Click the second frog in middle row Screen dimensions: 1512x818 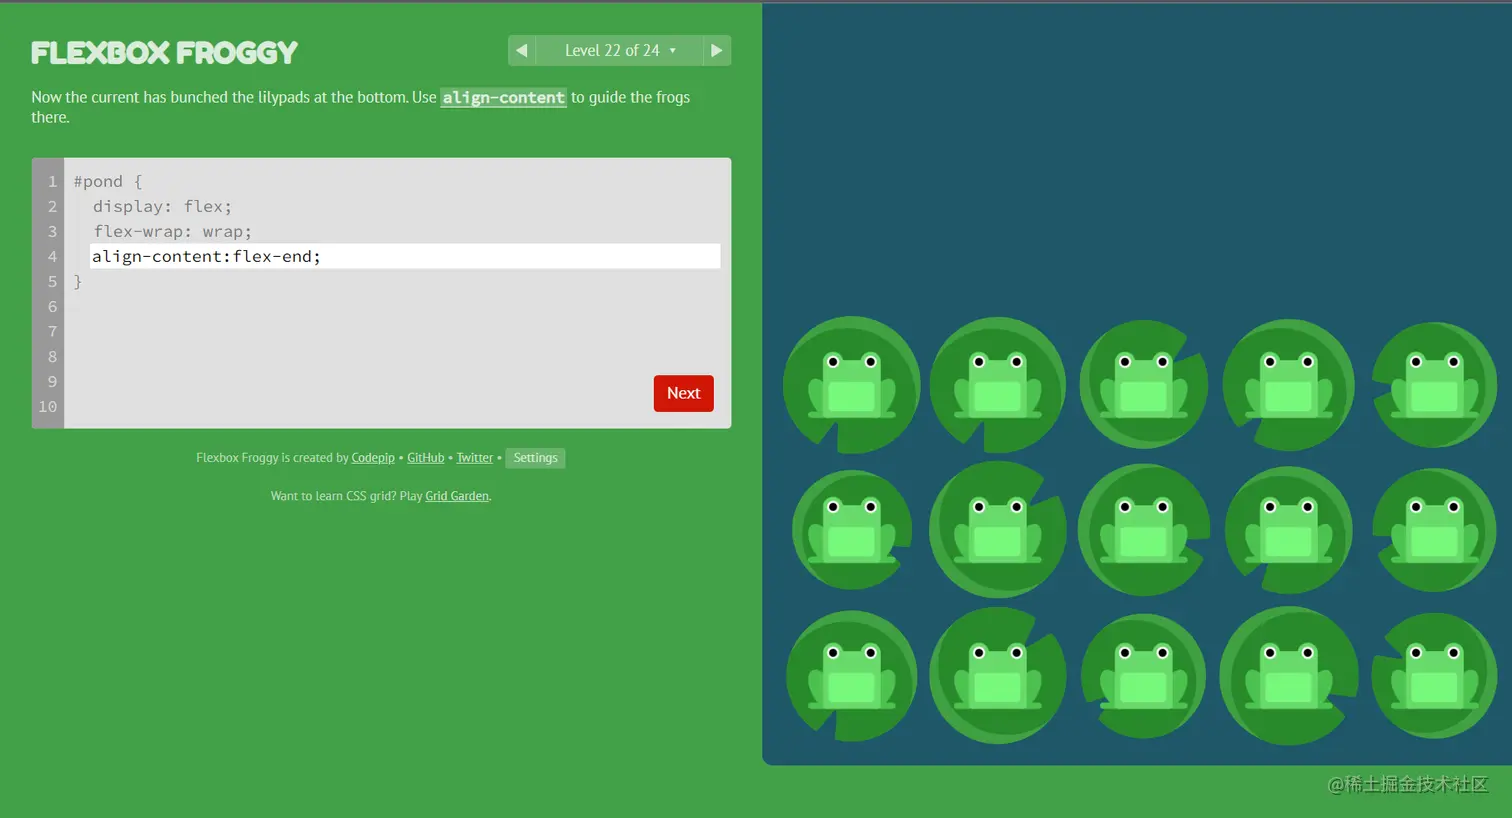(x=998, y=530)
